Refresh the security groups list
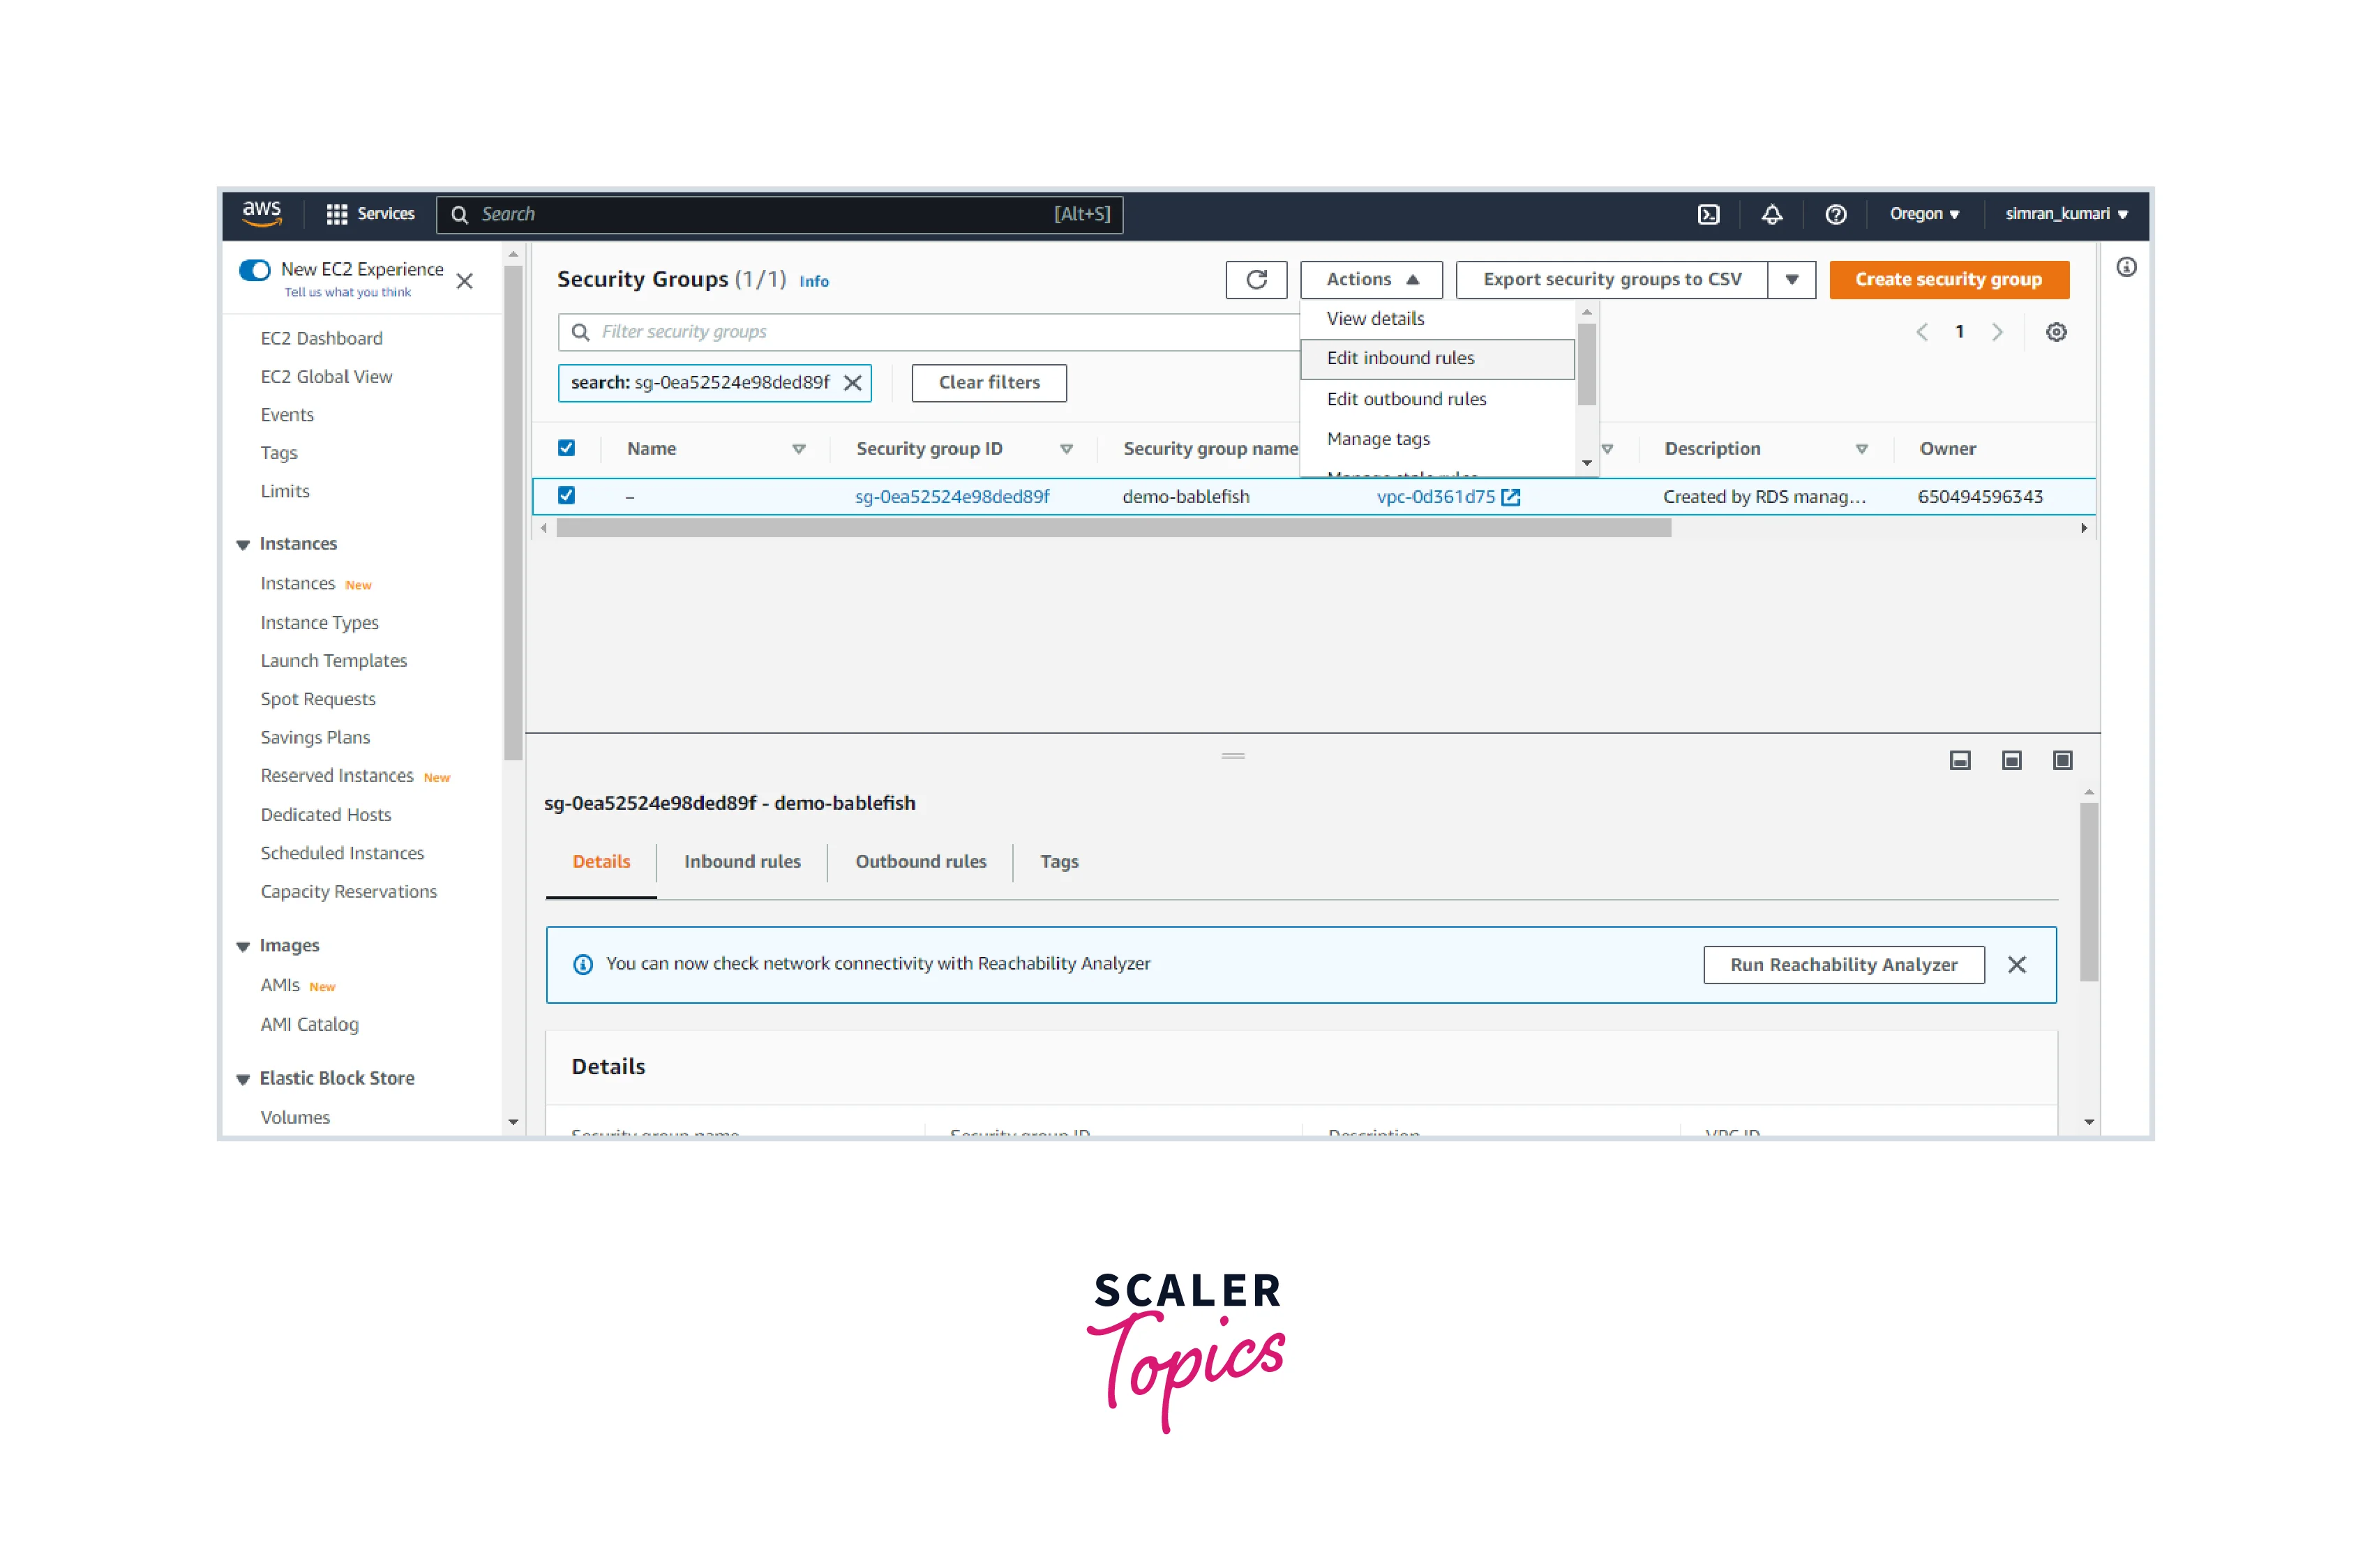Viewport: 2372px width, 1568px height. (x=1256, y=280)
